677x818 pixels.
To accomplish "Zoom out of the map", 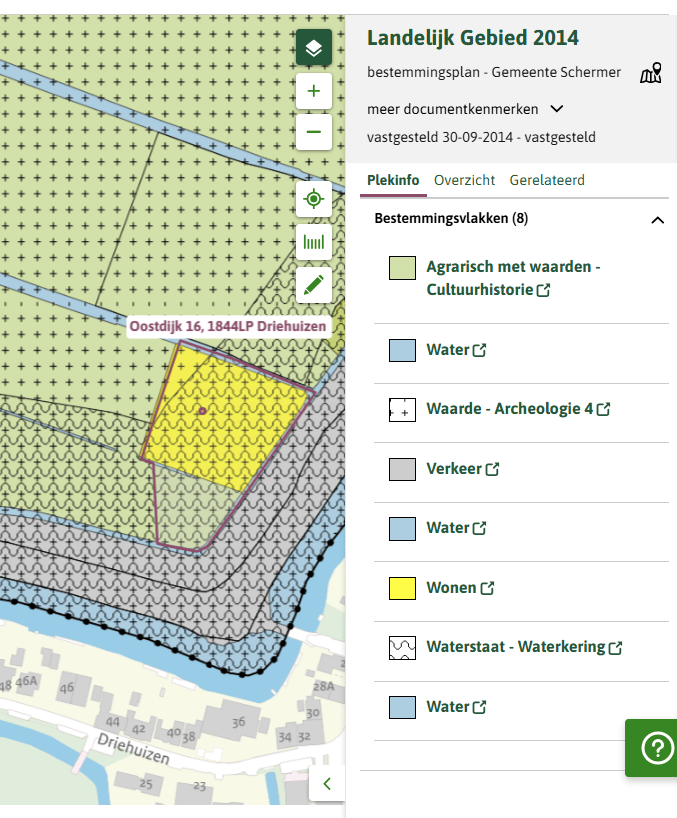I will tap(314, 131).
